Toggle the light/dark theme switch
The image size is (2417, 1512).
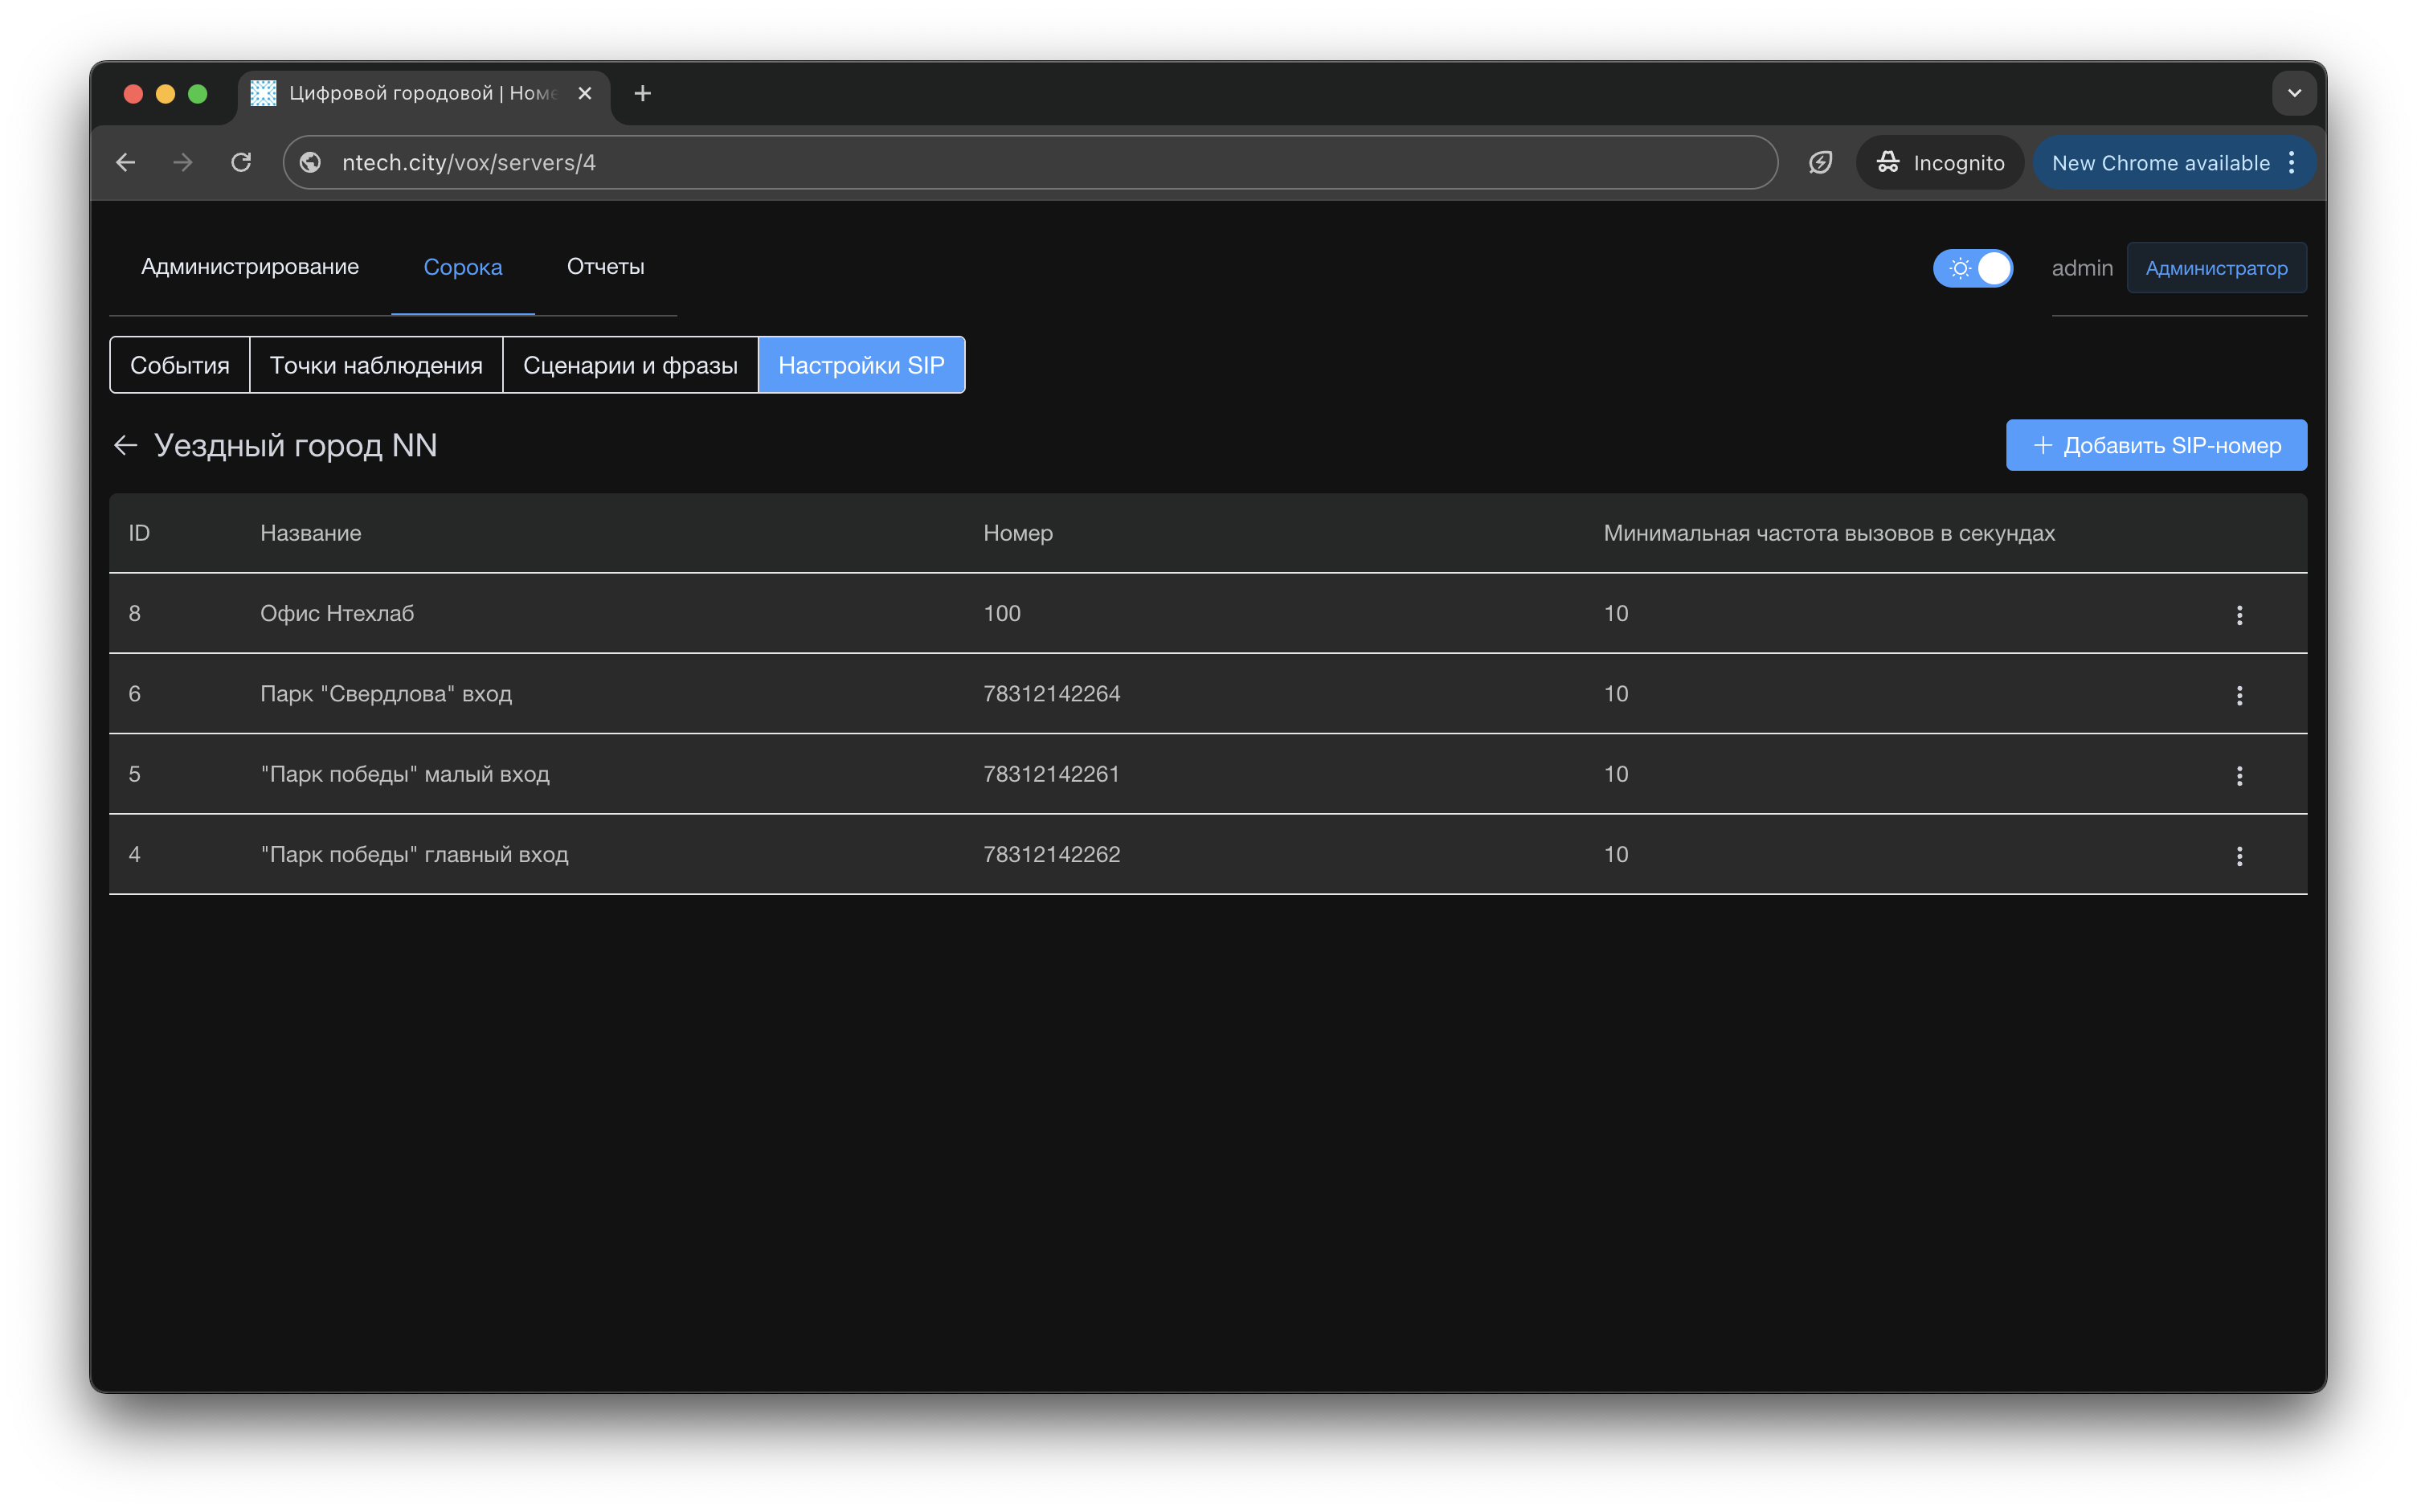point(1972,268)
